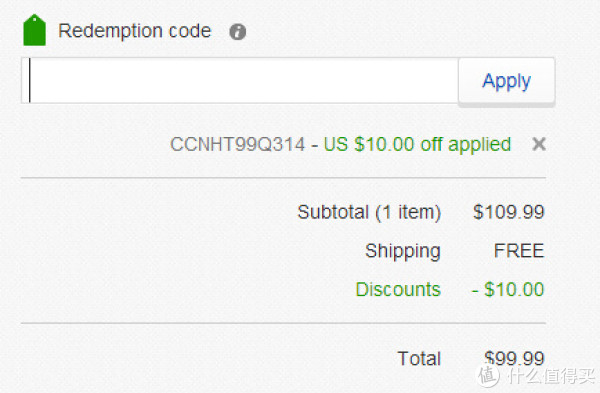Remove the applied CCNHT99Q314 coupon

coord(539,144)
